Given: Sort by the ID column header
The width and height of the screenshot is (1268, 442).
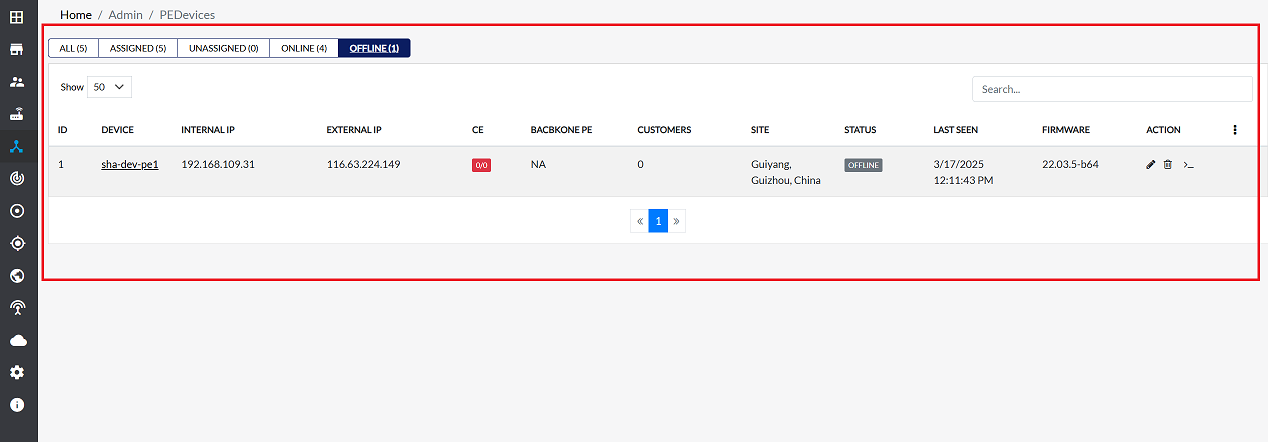Looking at the screenshot, I should coord(63,130).
